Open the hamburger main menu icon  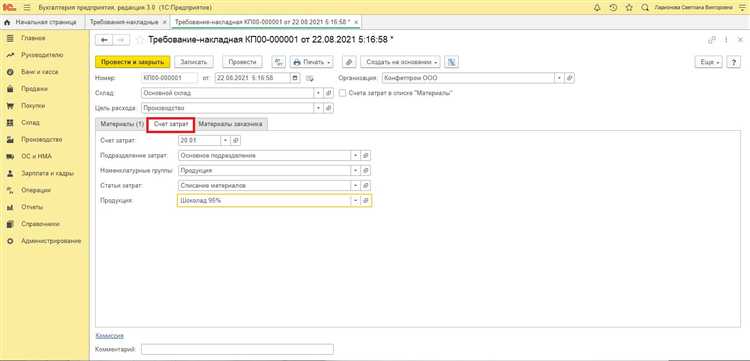point(27,8)
